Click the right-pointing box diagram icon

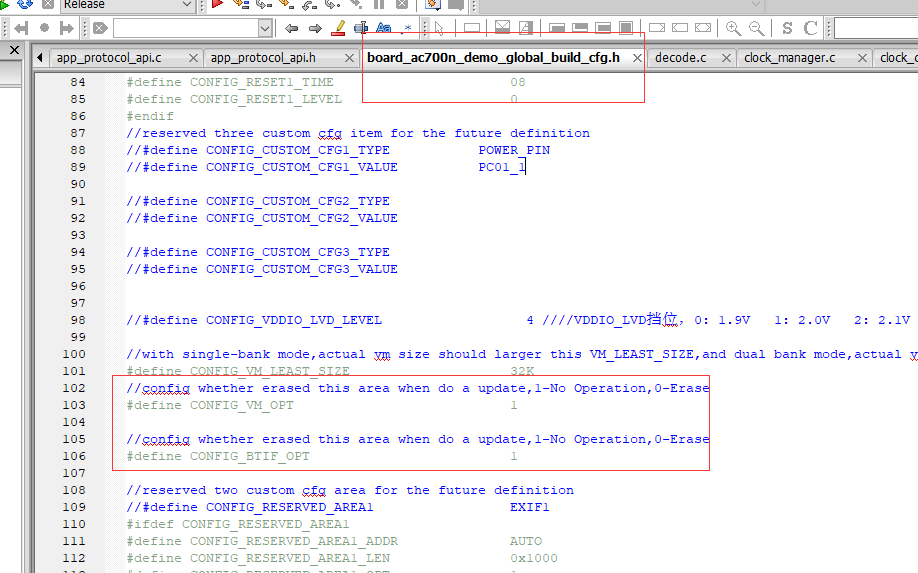click(657, 28)
